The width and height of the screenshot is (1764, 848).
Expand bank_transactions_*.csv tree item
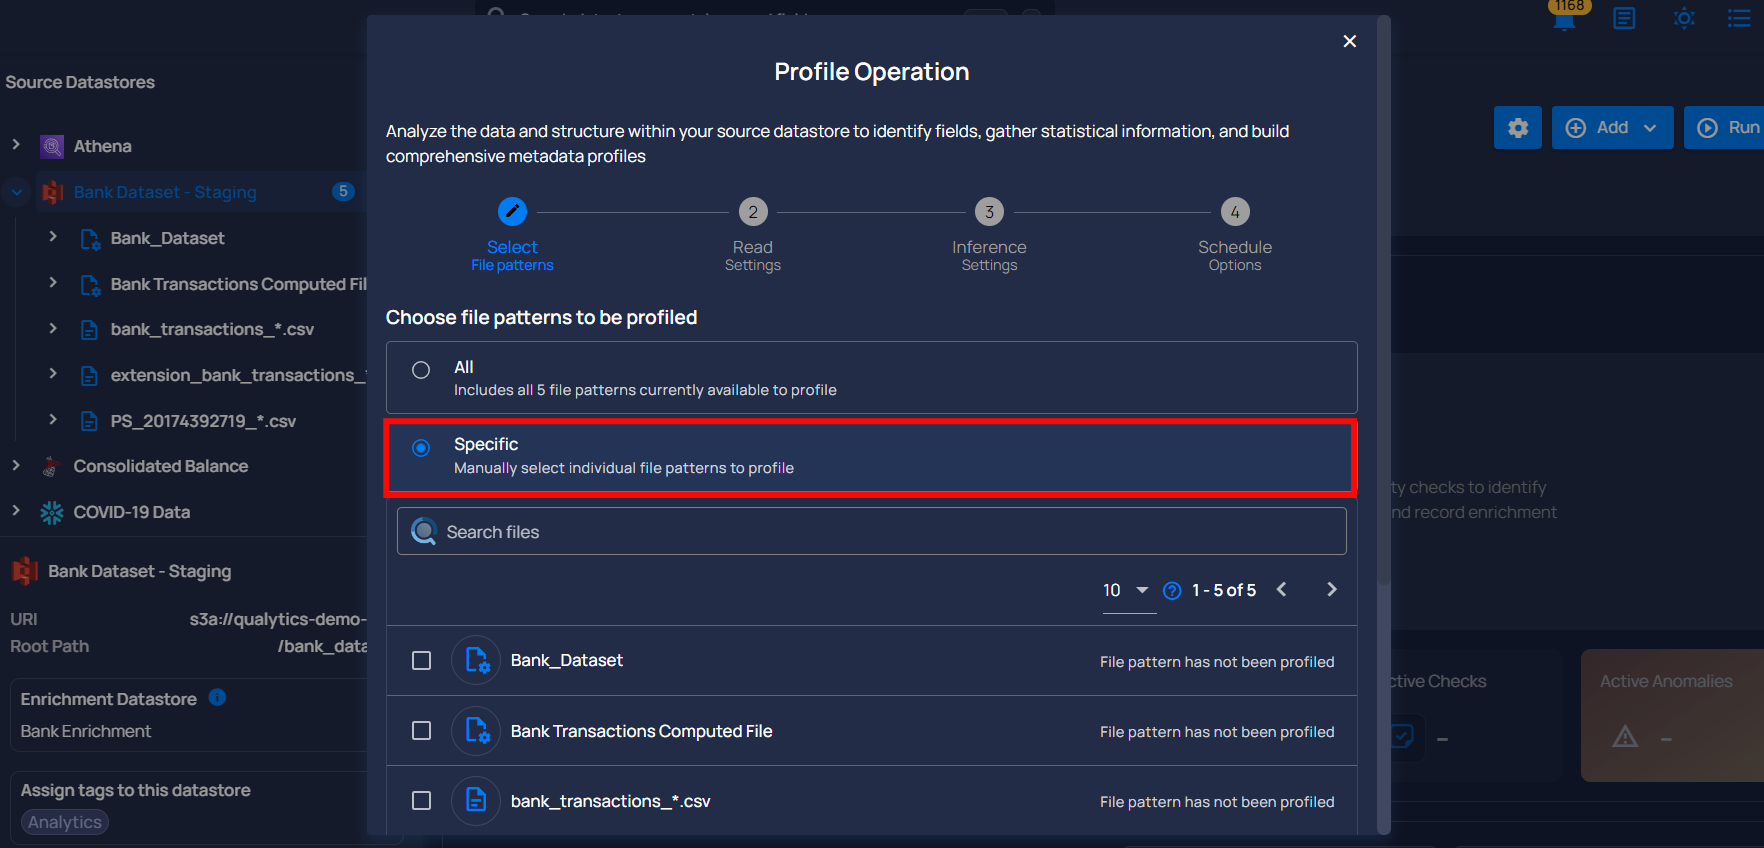53,328
